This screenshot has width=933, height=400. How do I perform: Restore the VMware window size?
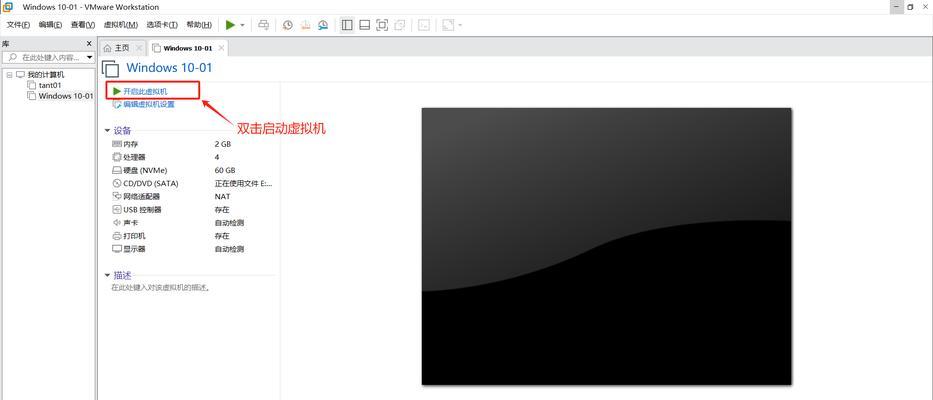(910, 7)
